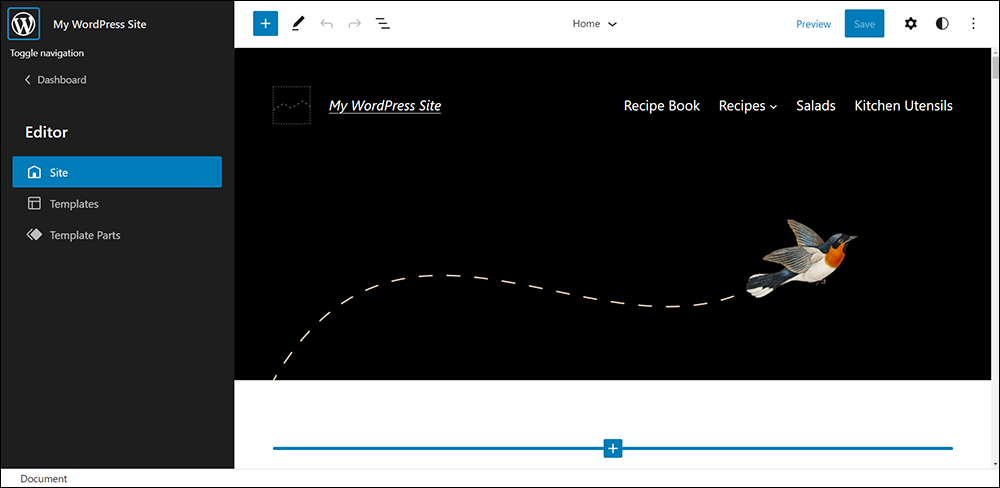This screenshot has height=488, width=1000.
Task: Click the WordPress logo icon
Action: point(24,24)
